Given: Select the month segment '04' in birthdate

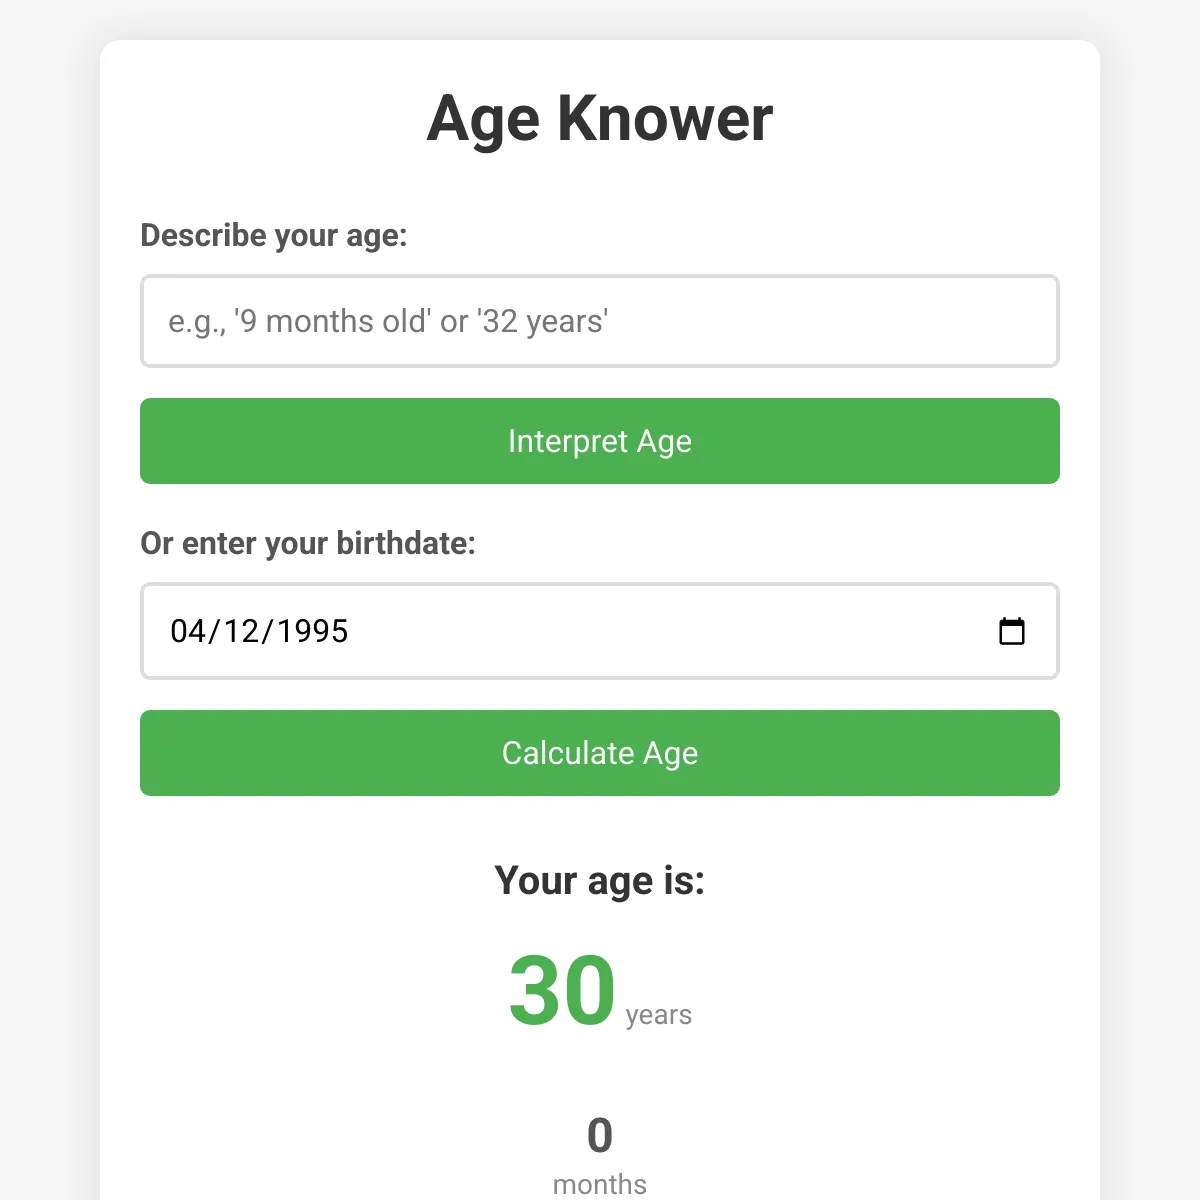Looking at the screenshot, I should 188,631.
